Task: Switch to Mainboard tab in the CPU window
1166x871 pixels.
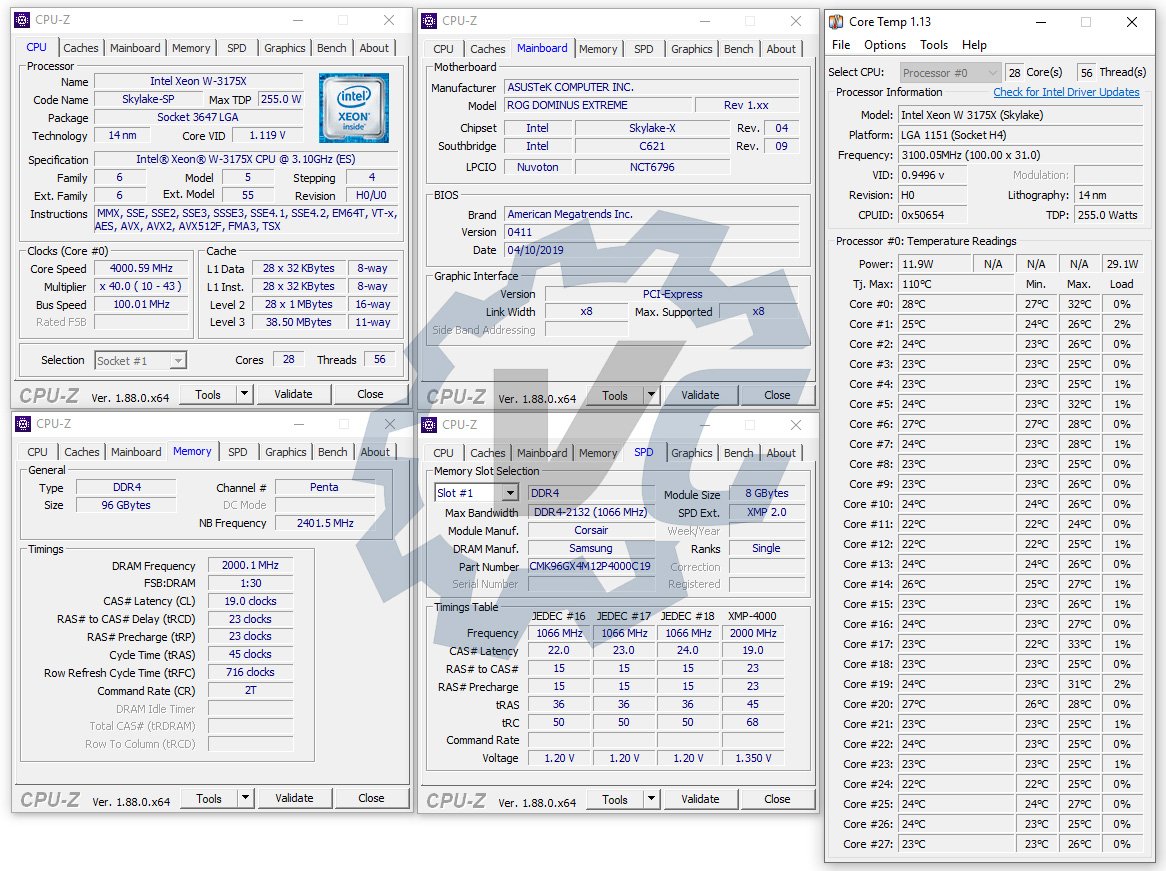Action: [135, 48]
